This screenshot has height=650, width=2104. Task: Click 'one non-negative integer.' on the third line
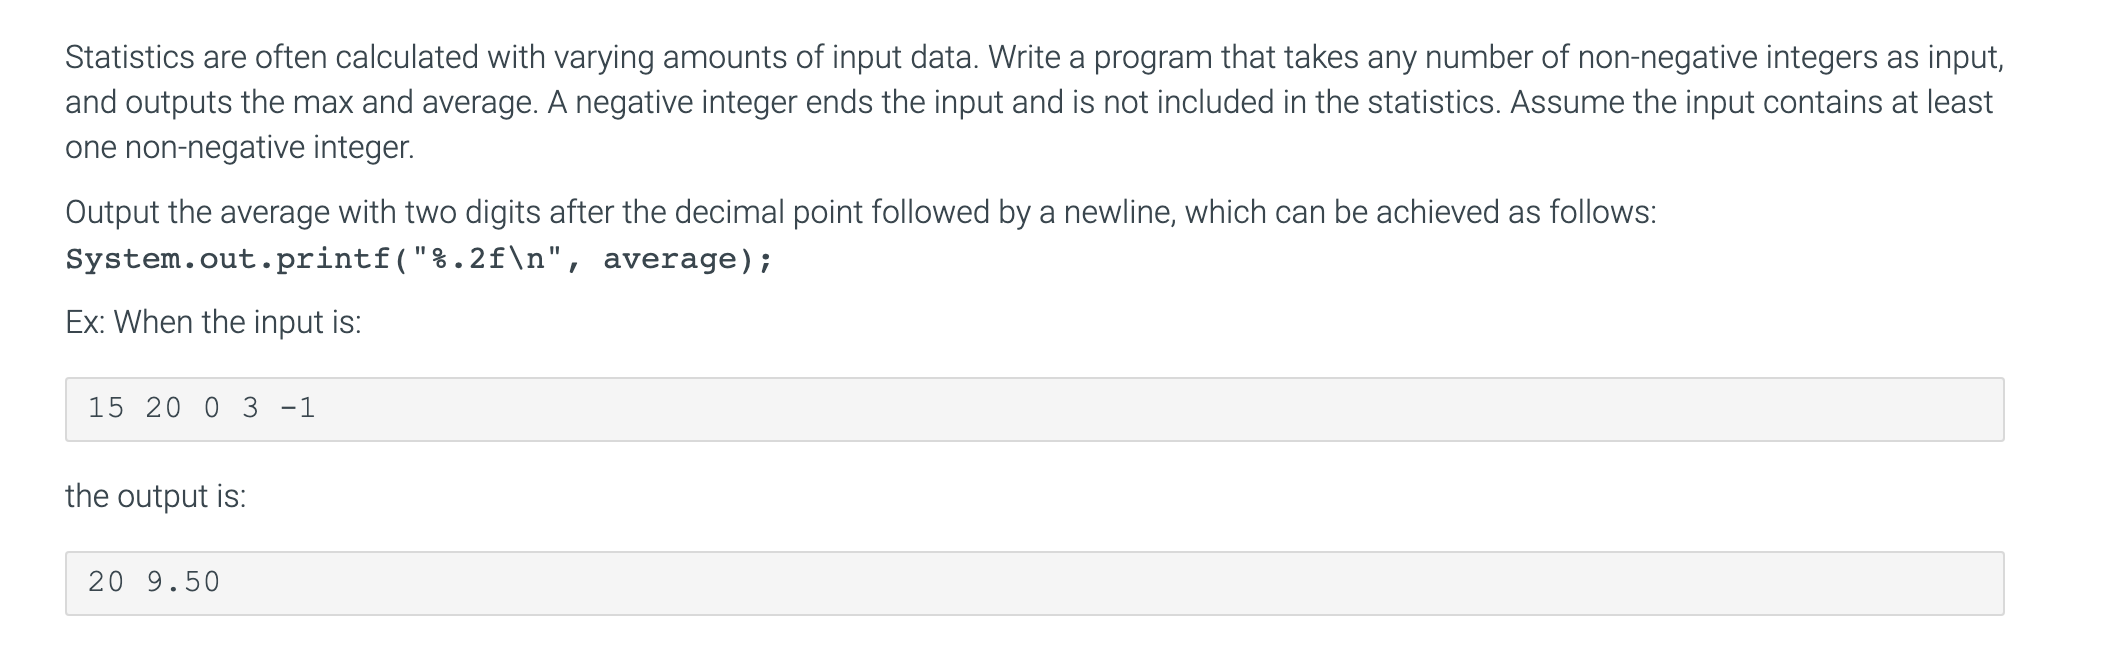pyautogui.click(x=240, y=147)
